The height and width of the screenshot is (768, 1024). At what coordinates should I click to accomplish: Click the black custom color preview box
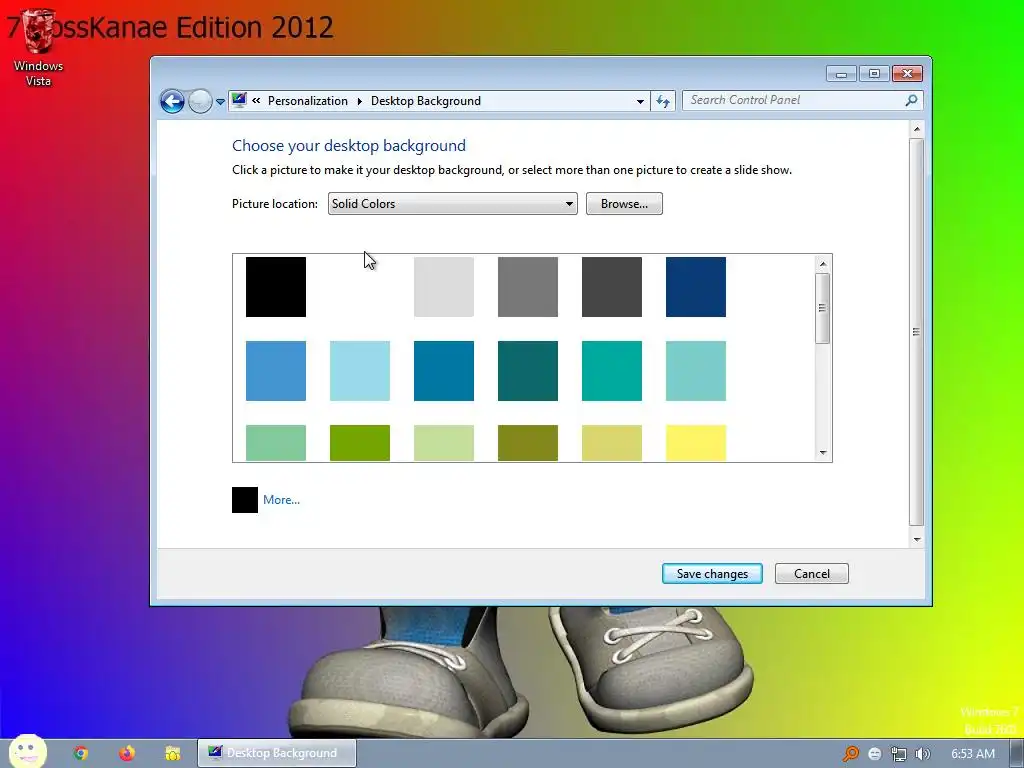pos(245,500)
